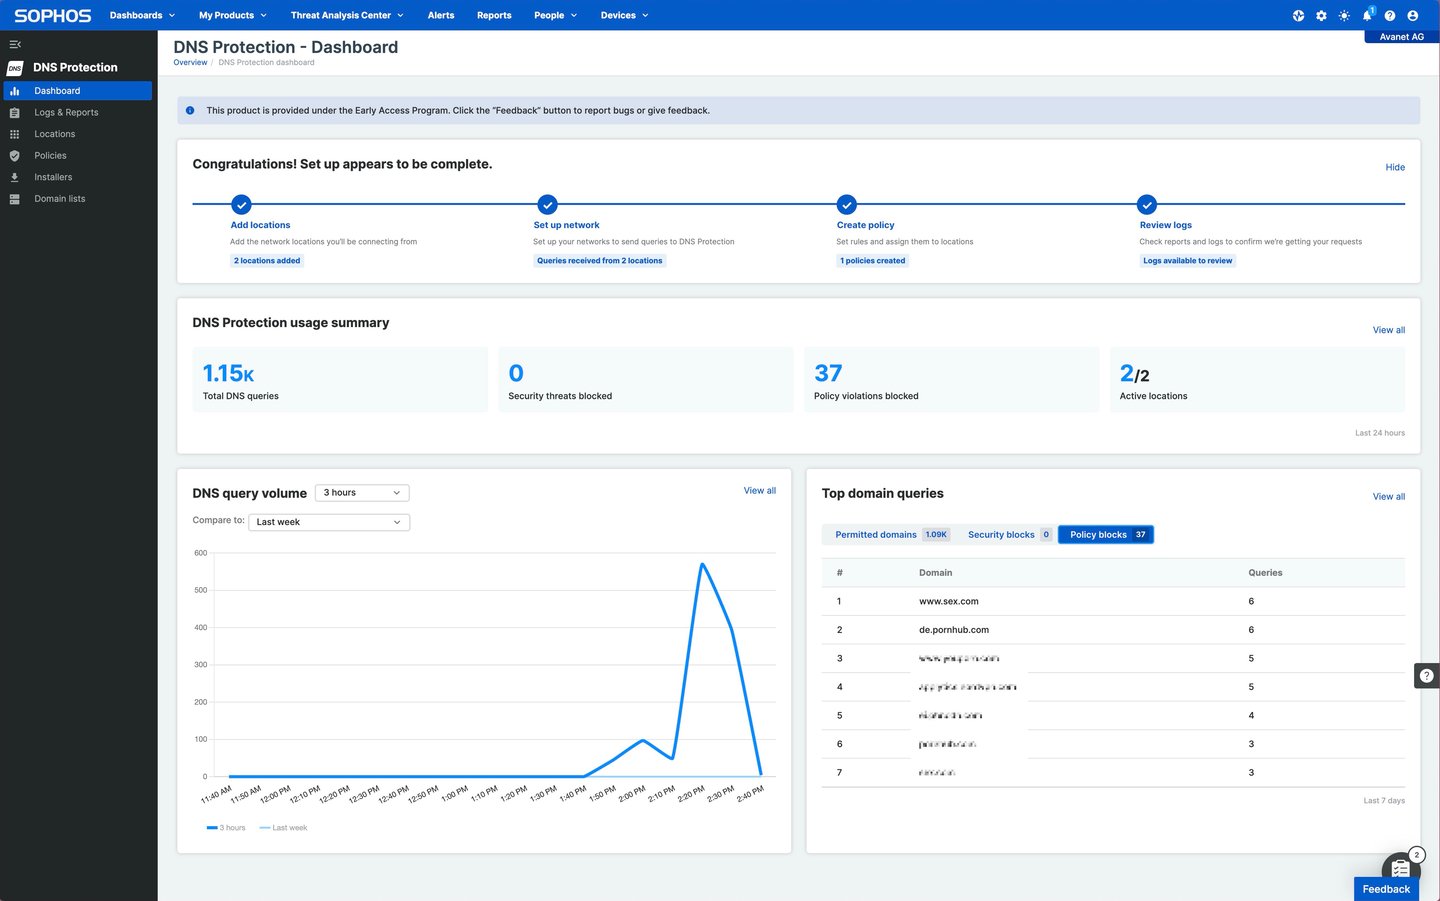Click the feedback clipboard bubble icon
1440x901 pixels.
pyautogui.click(x=1400, y=868)
